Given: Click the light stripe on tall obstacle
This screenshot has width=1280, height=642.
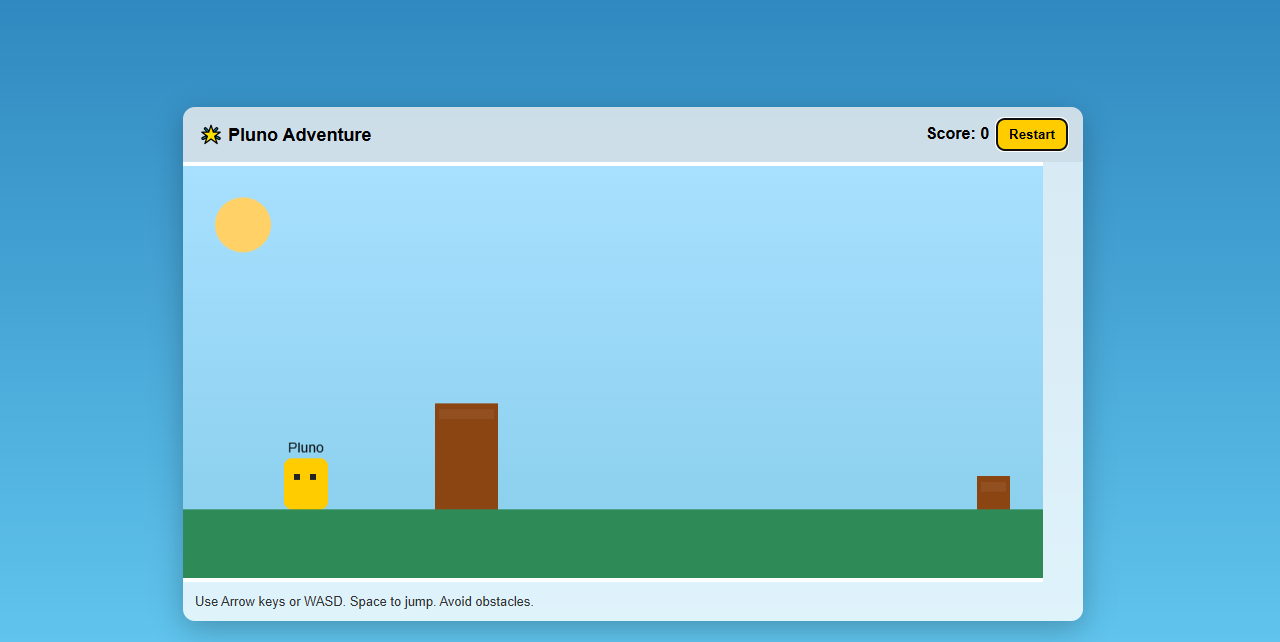Looking at the screenshot, I should [x=466, y=414].
